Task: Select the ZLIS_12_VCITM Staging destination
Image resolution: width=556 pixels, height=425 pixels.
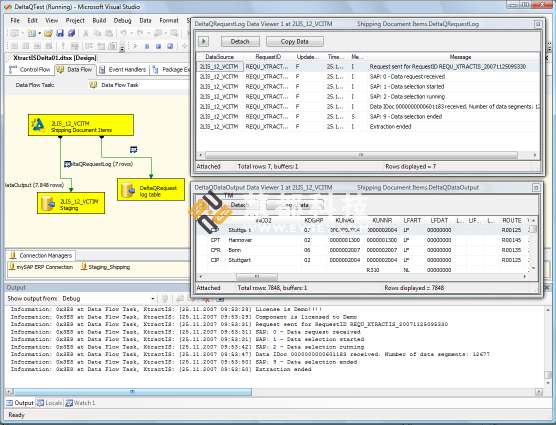Action: pyautogui.click(x=71, y=203)
